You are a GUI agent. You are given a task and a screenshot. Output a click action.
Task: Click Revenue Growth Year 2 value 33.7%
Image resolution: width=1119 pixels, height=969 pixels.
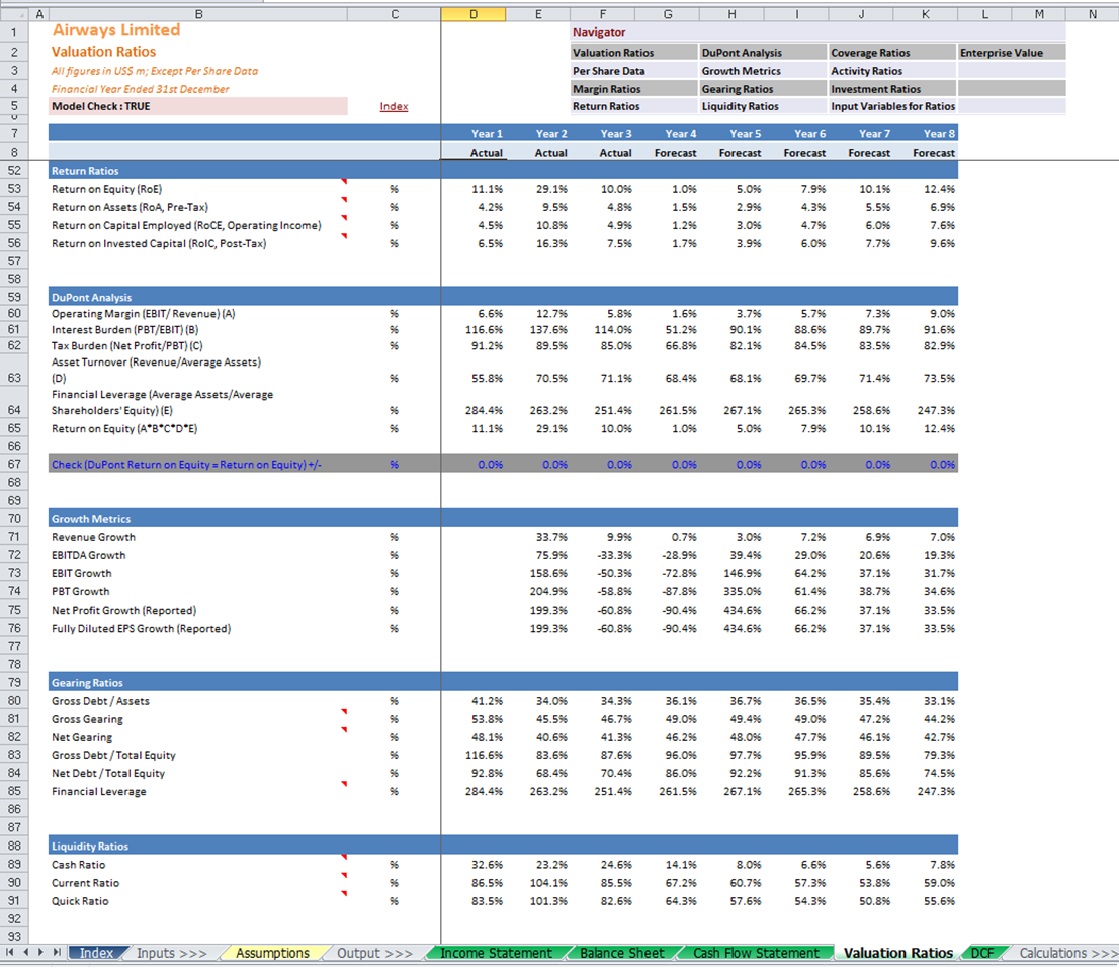pyautogui.click(x=551, y=537)
